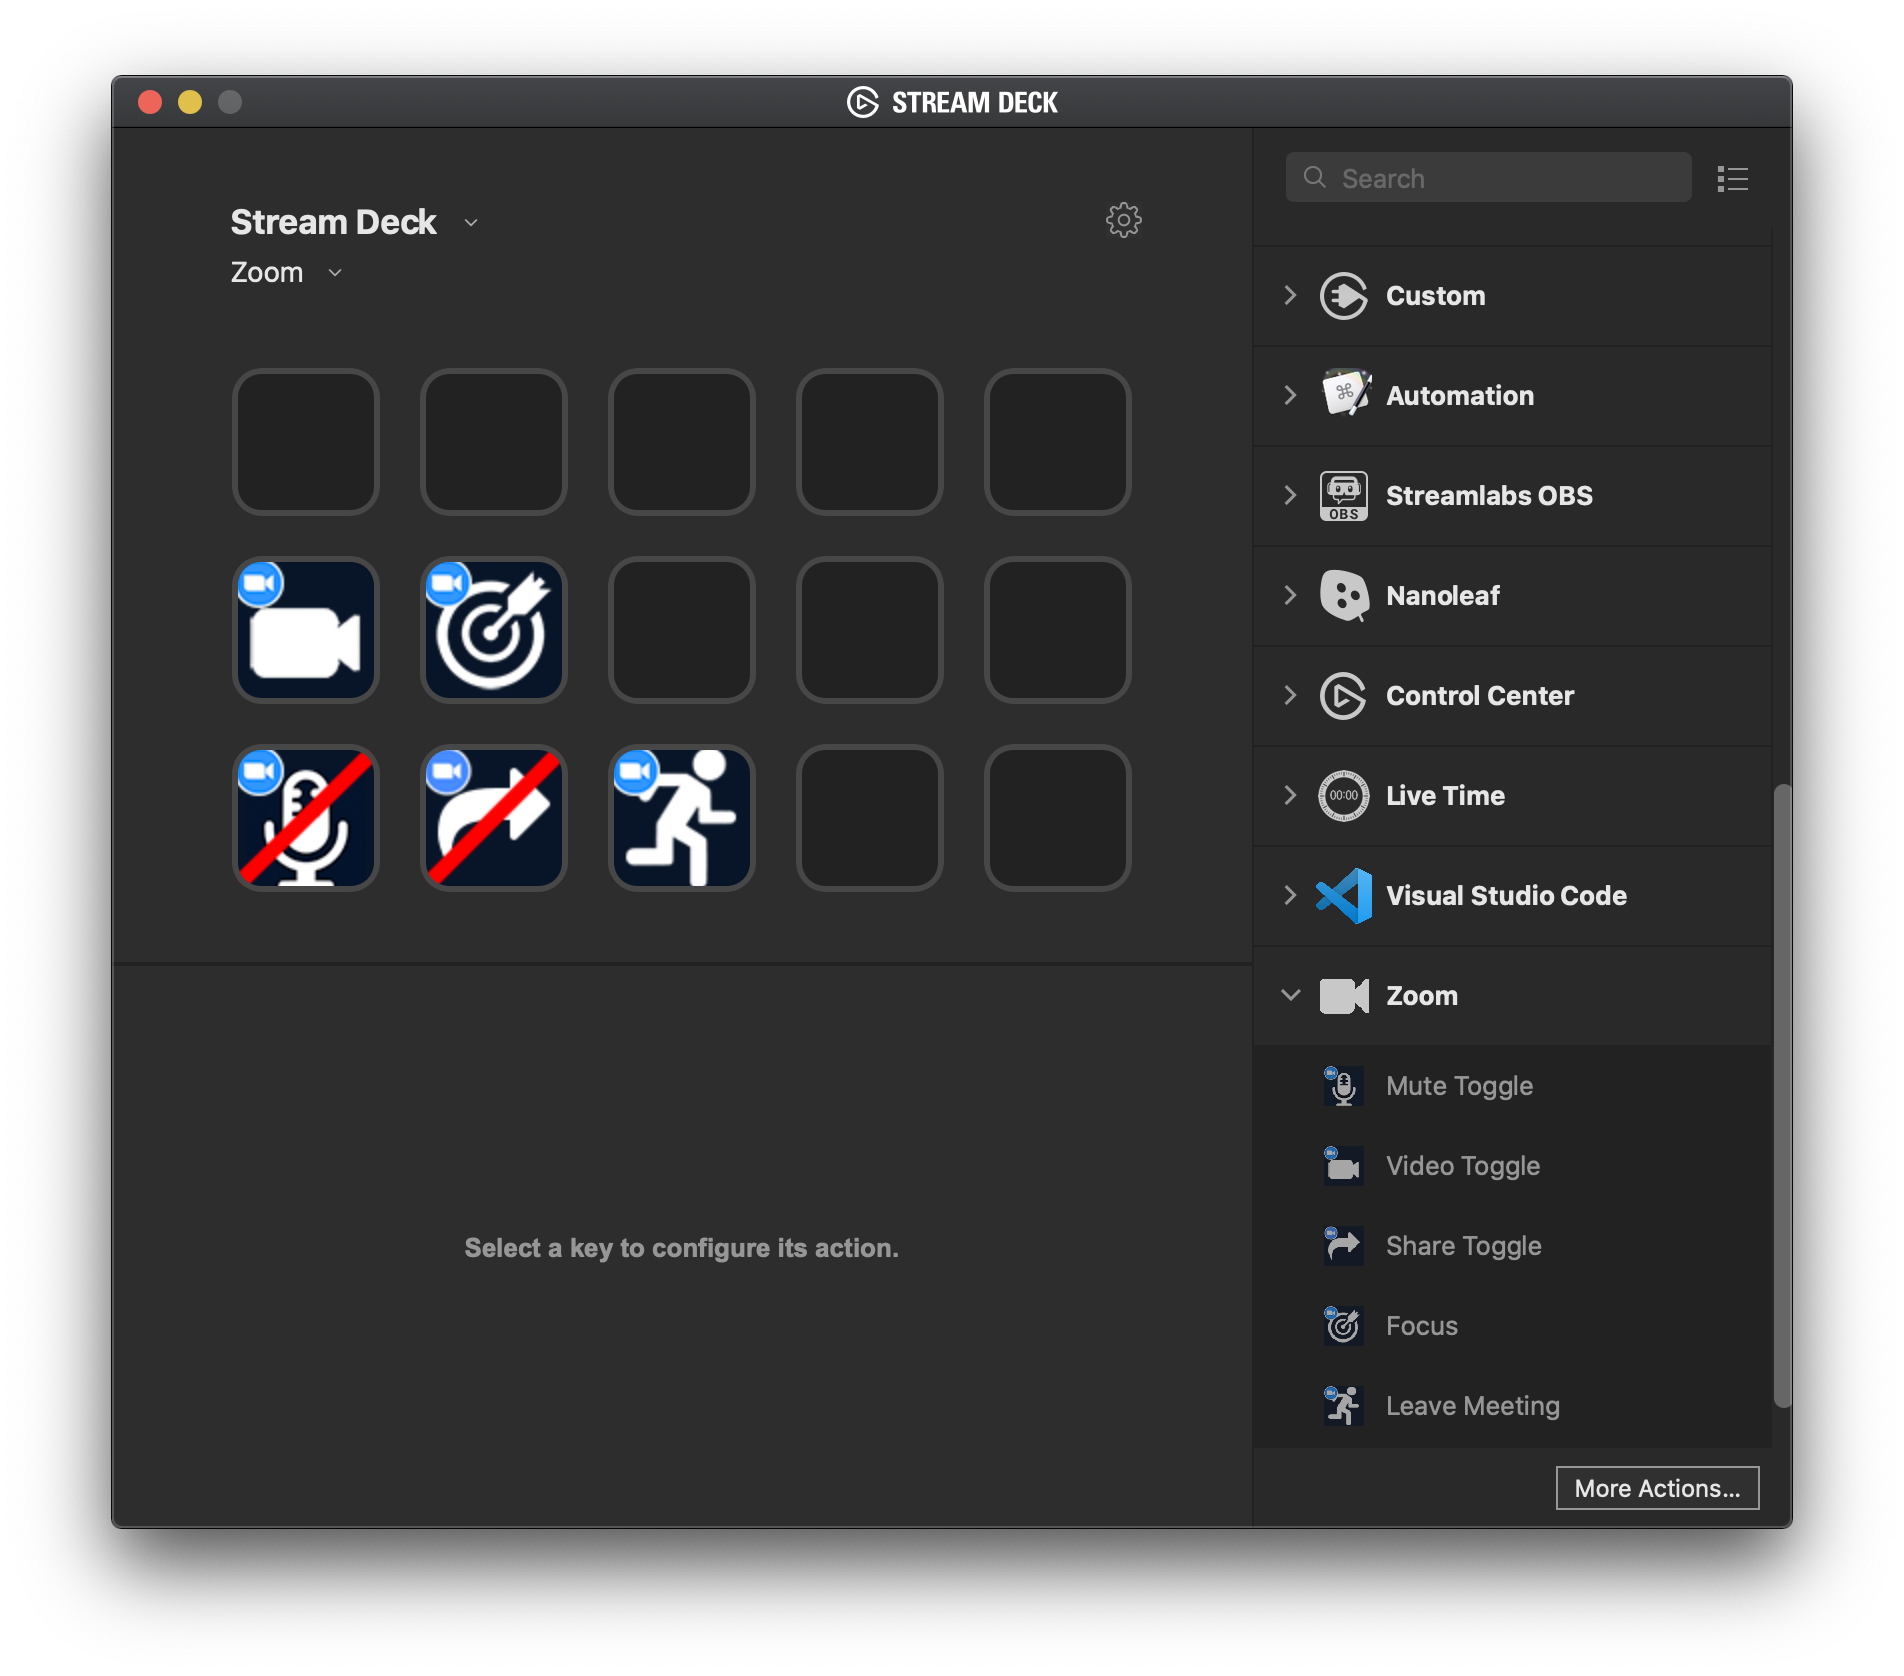Click the Live Time clock icon
This screenshot has width=1904, height=1676.
(1344, 796)
